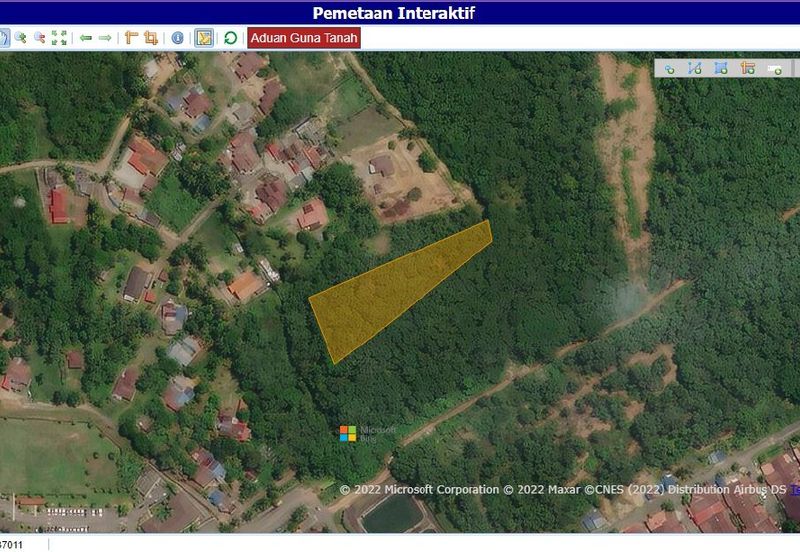Activate the draw line tool
This screenshot has width=800, height=552.
694,68
